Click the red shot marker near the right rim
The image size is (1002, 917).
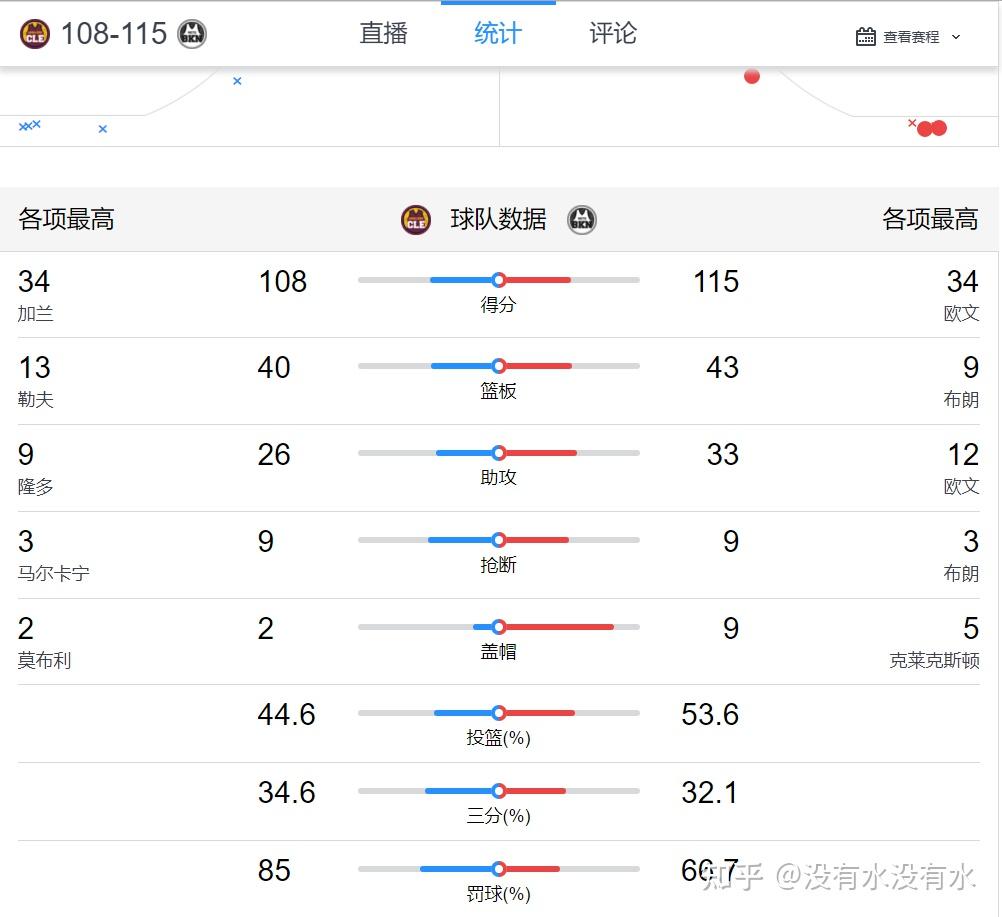pos(751,75)
